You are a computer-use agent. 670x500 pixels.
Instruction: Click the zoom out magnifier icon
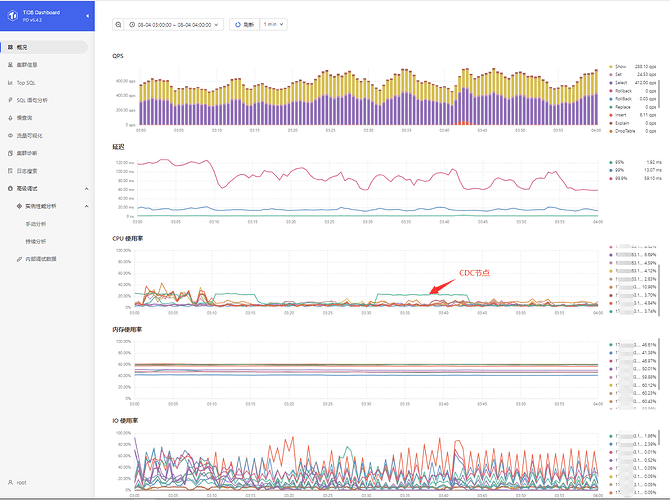(119, 25)
